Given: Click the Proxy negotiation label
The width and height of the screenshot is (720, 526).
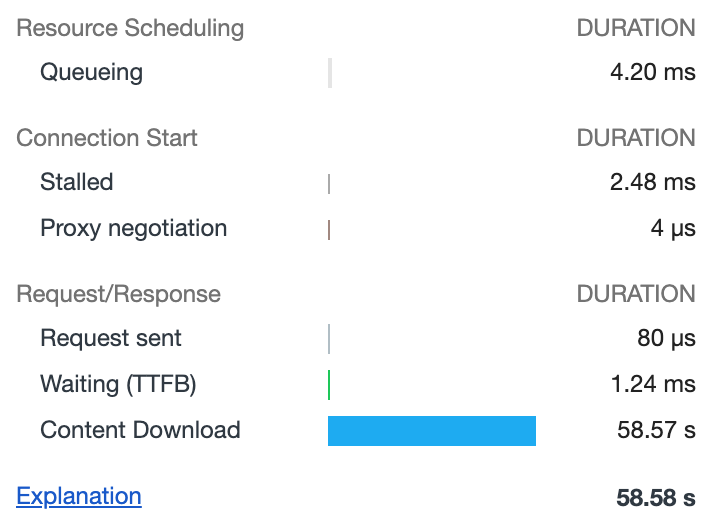Looking at the screenshot, I should [x=133, y=228].
